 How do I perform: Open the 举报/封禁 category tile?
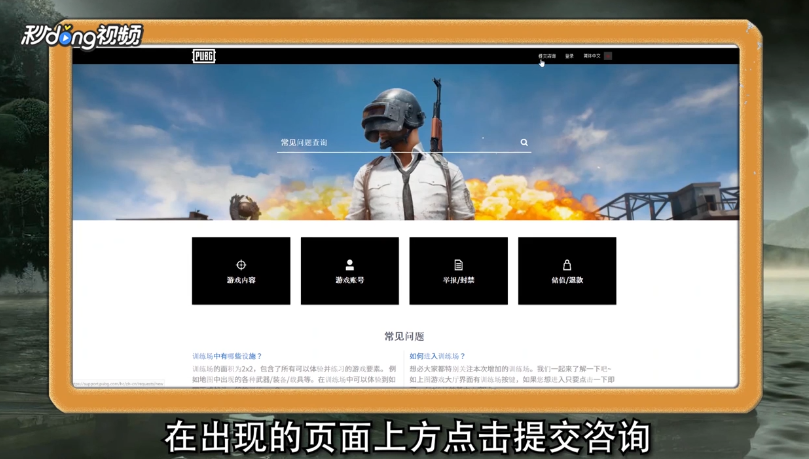[459, 271]
